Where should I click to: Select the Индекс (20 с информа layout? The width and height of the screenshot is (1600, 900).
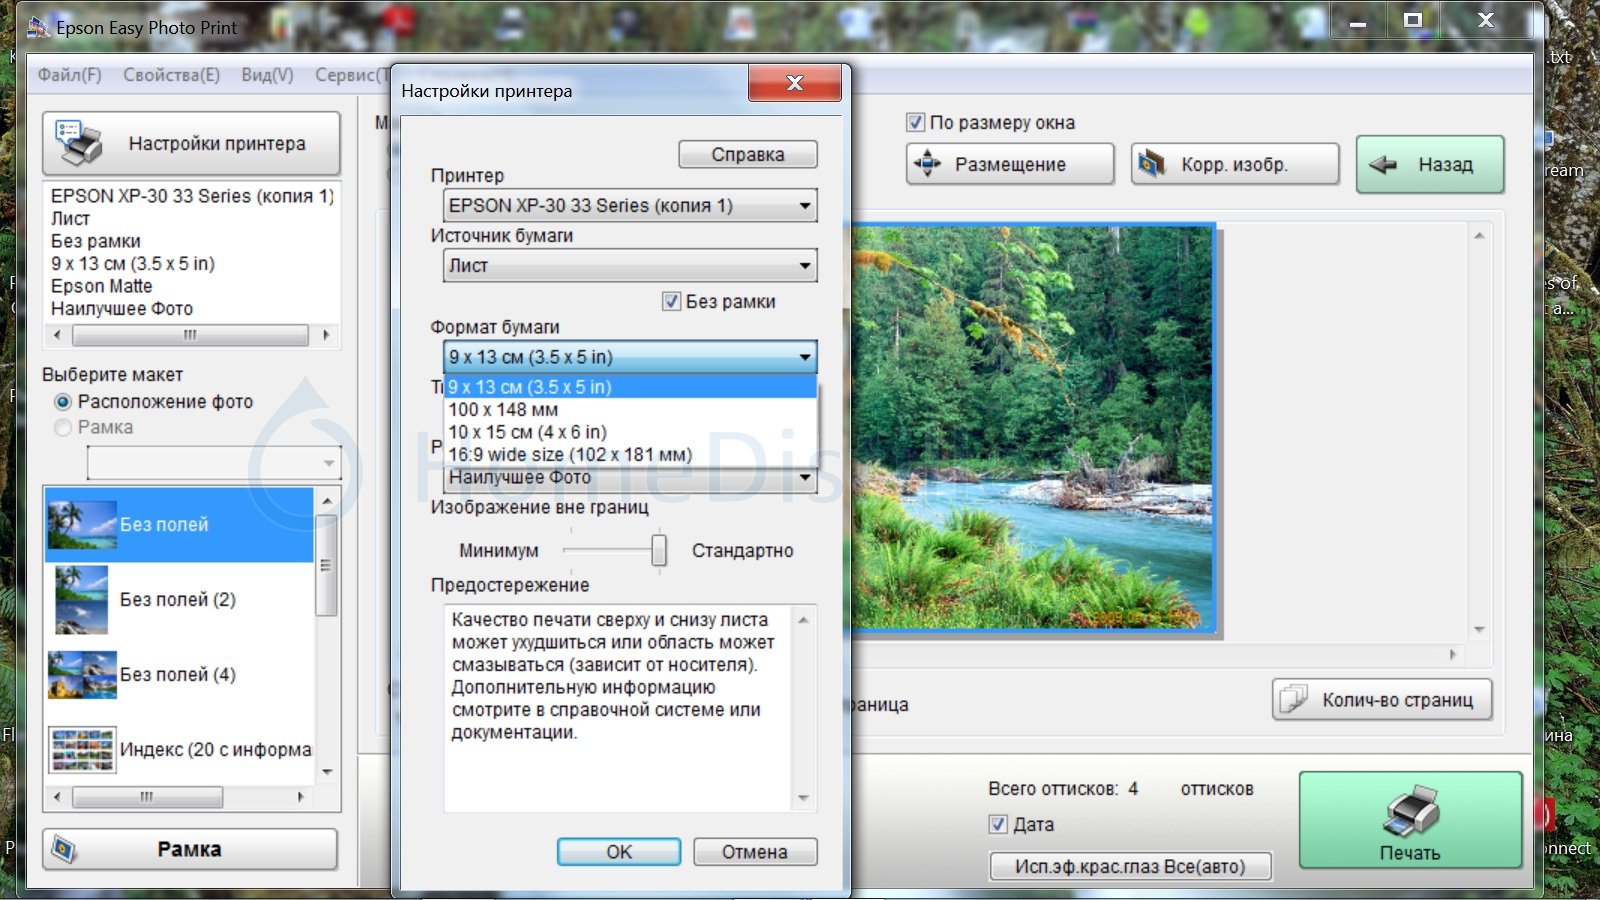tap(180, 750)
